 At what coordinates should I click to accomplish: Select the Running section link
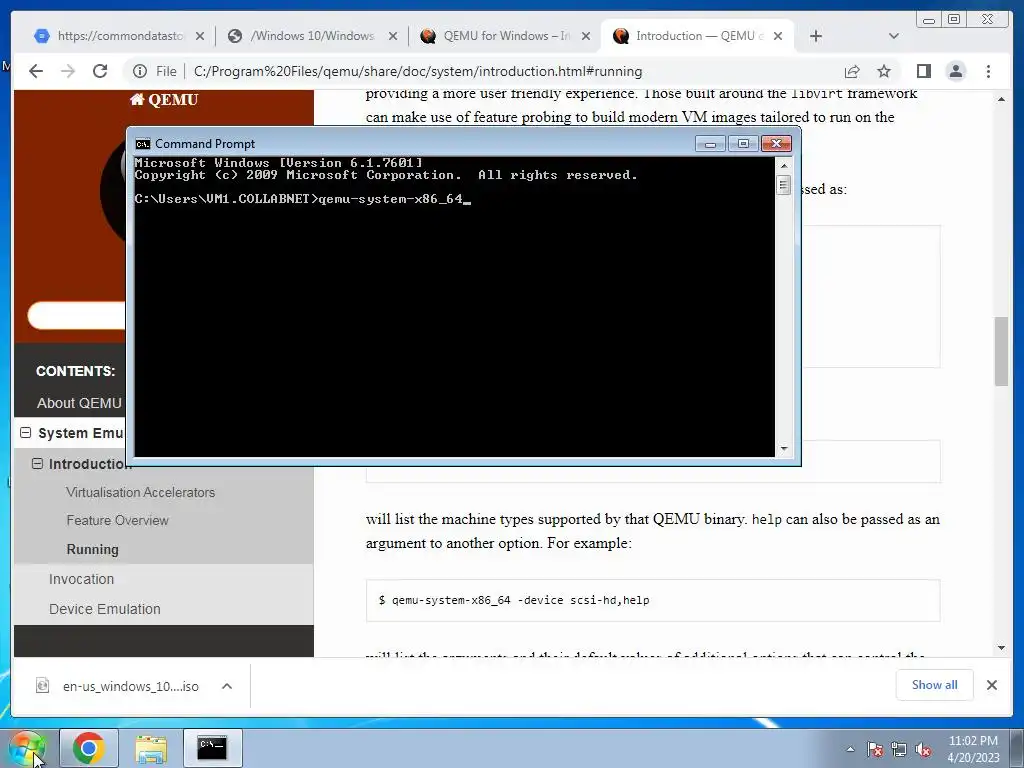click(93, 549)
